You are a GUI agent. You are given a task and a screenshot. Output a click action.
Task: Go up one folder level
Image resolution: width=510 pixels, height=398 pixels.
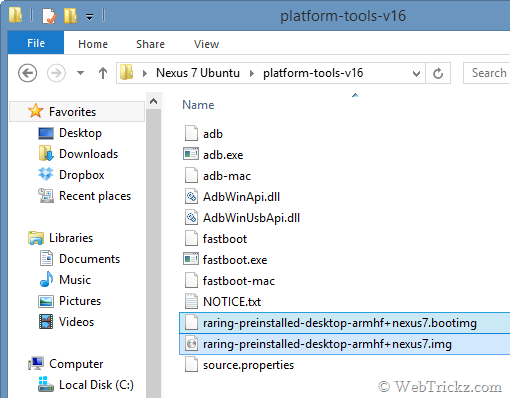[x=103, y=73]
